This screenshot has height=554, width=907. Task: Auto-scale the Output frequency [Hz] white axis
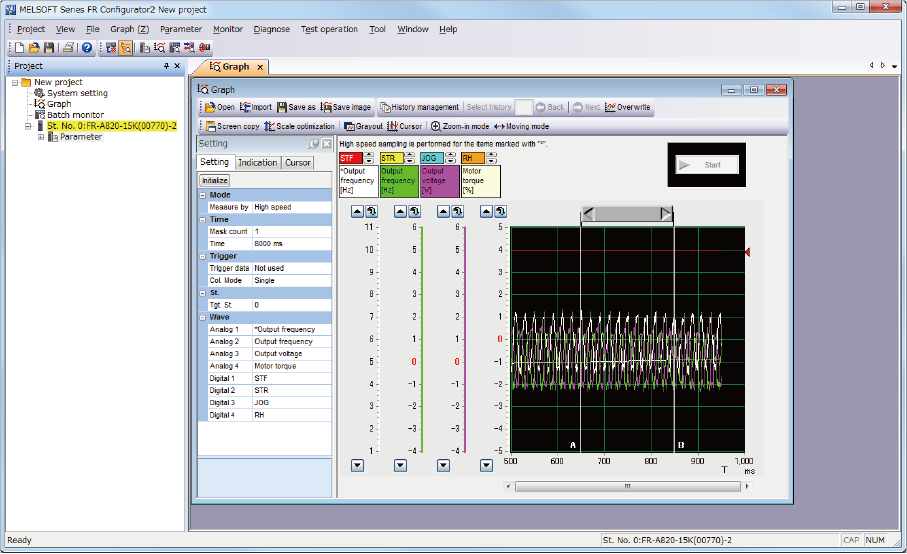click(371, 212)
